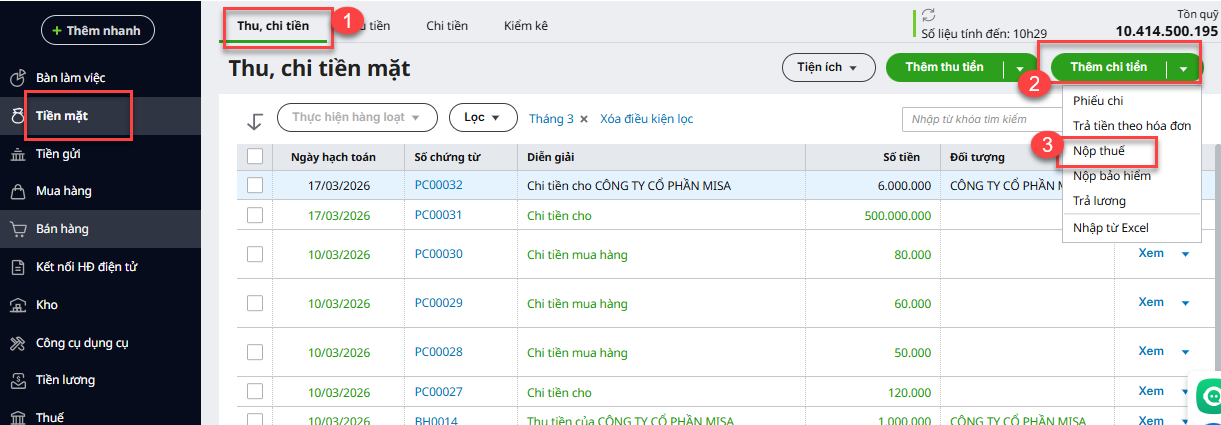1221x425 pixels.
Task: Click the refresh data icon near Số liệu tính đến
Action: coord(929,14)
